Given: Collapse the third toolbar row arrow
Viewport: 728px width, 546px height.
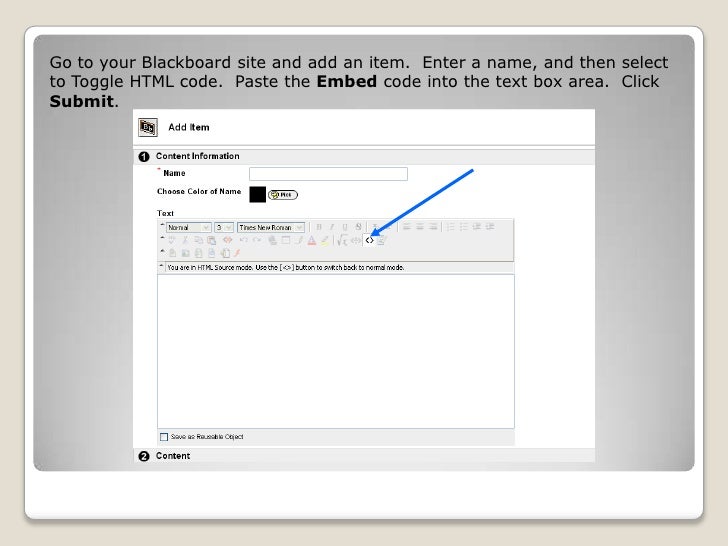Looking at the screenshot, I should point(162,251).
